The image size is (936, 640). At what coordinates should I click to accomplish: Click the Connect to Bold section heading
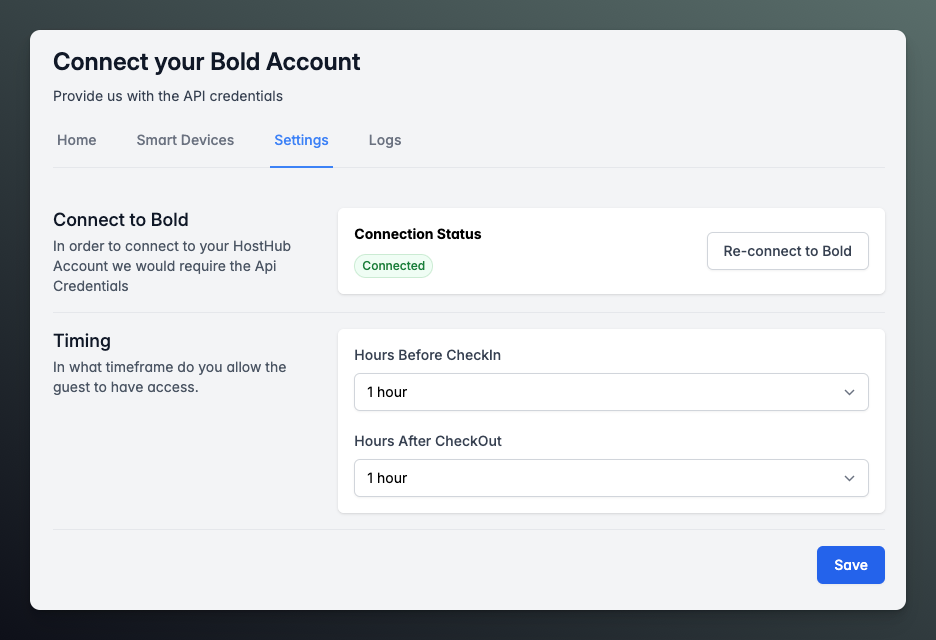coord(121,220)
